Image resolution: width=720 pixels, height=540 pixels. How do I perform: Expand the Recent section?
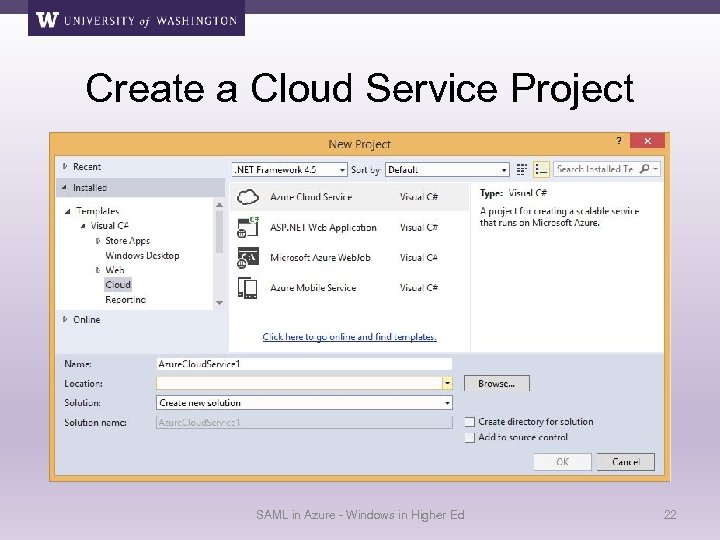(65, 166)
